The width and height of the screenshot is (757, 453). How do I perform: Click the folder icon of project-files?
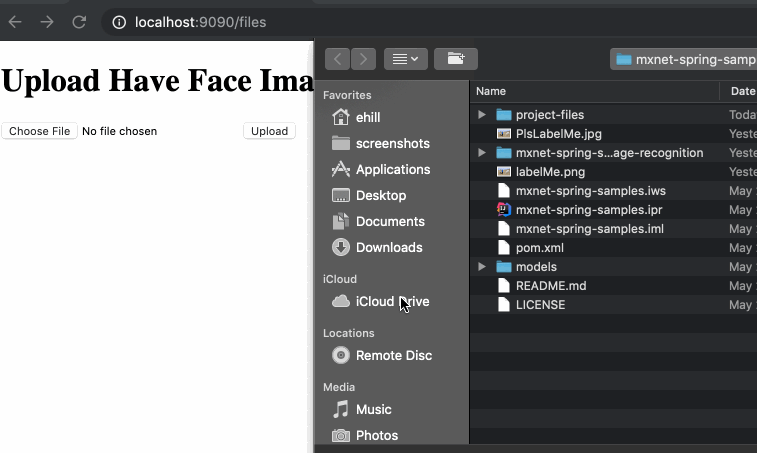tap(504, 114)
